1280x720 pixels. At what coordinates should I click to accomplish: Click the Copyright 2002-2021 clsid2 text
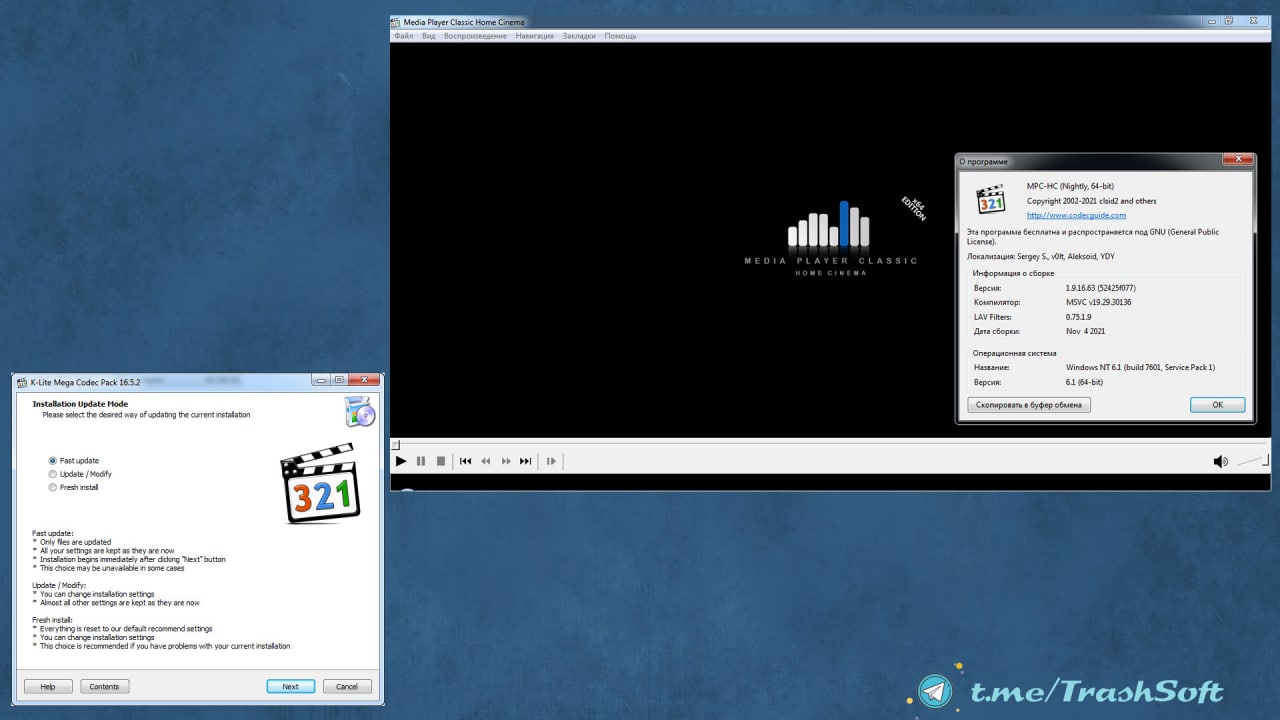(1091, 201)
